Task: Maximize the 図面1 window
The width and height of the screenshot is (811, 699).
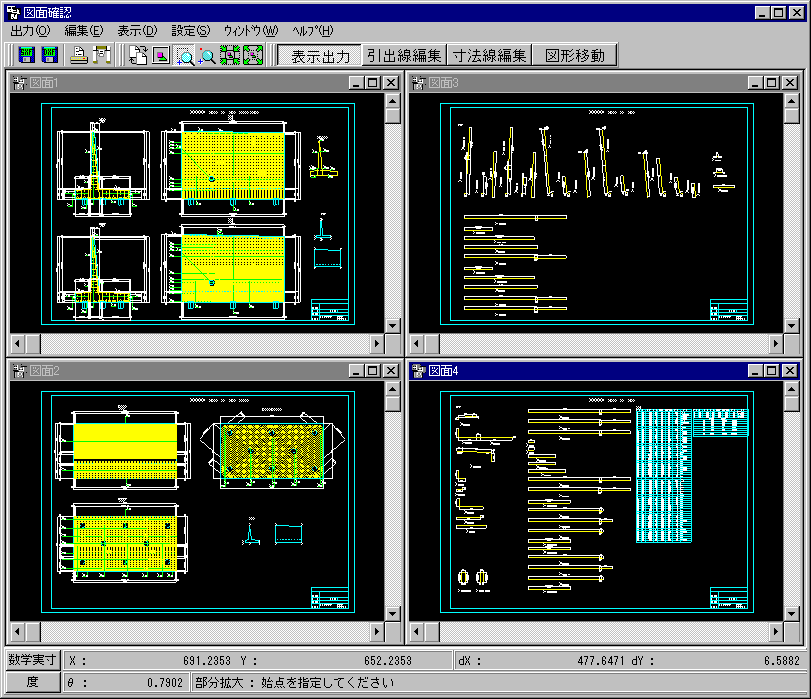Action: 373,83
